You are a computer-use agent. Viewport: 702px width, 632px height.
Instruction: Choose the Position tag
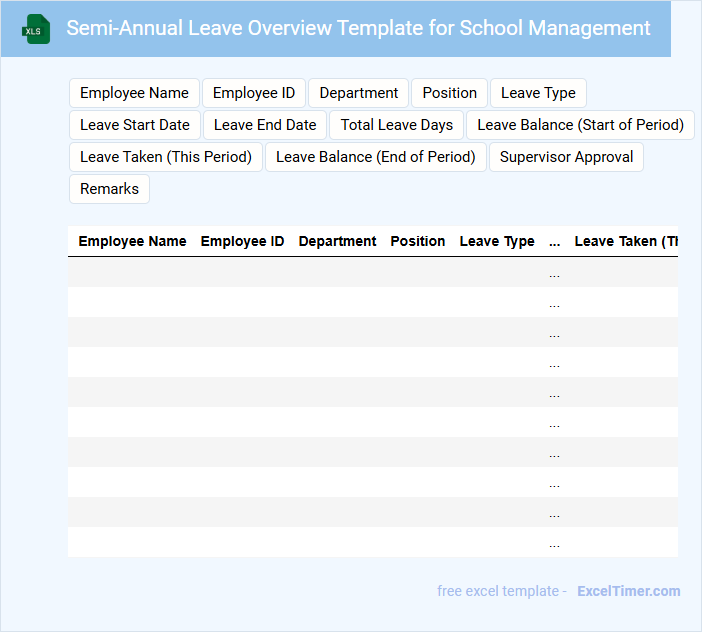[x=449, y=93]
